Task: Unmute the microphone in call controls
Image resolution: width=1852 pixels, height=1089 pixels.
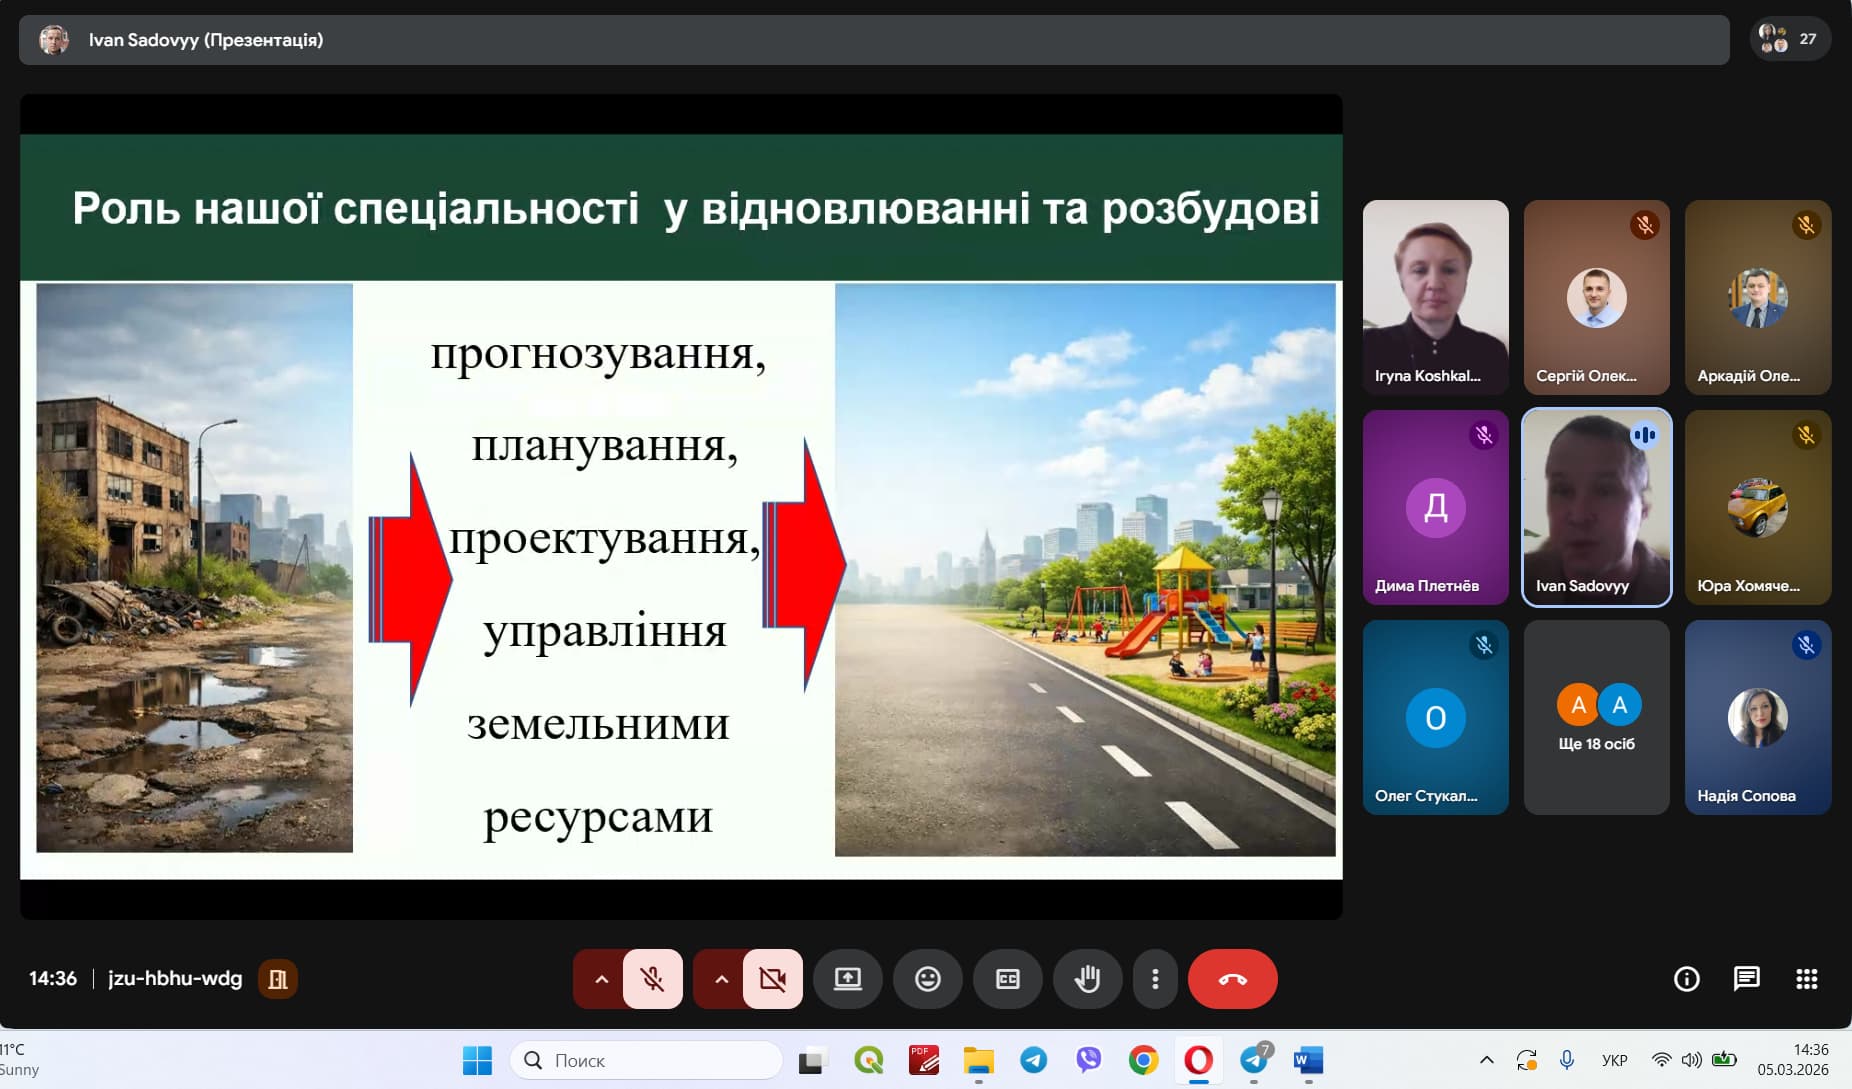Action: (652, 979)
